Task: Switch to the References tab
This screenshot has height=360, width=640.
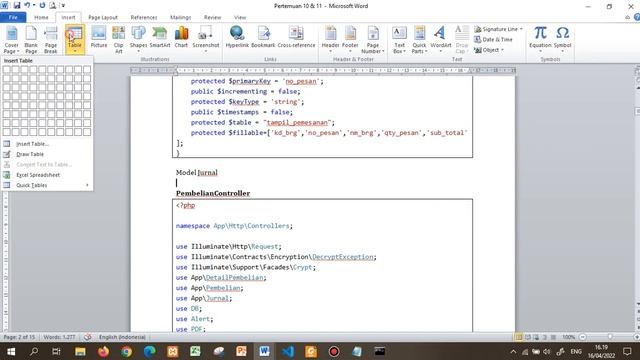Action: click(144, 18)
